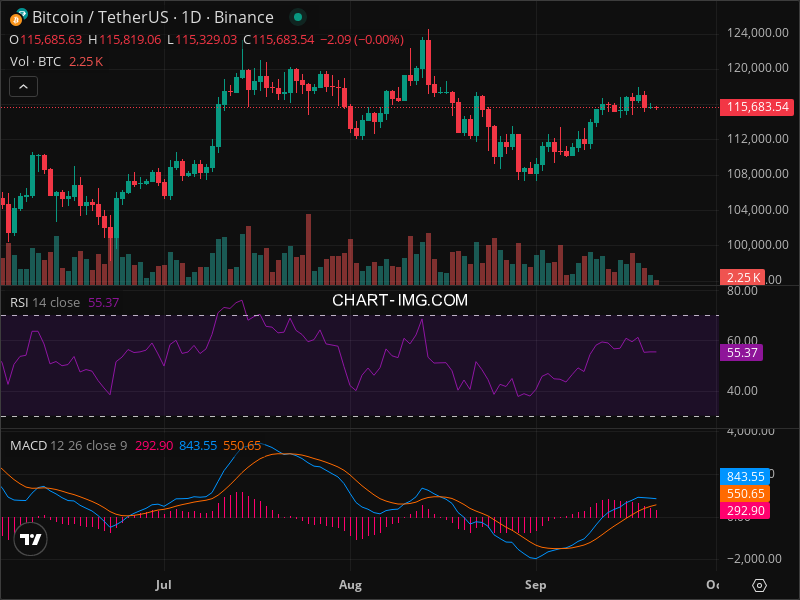
Task: Click the blue MACD line label 843.55
Action: coord(741,477)
